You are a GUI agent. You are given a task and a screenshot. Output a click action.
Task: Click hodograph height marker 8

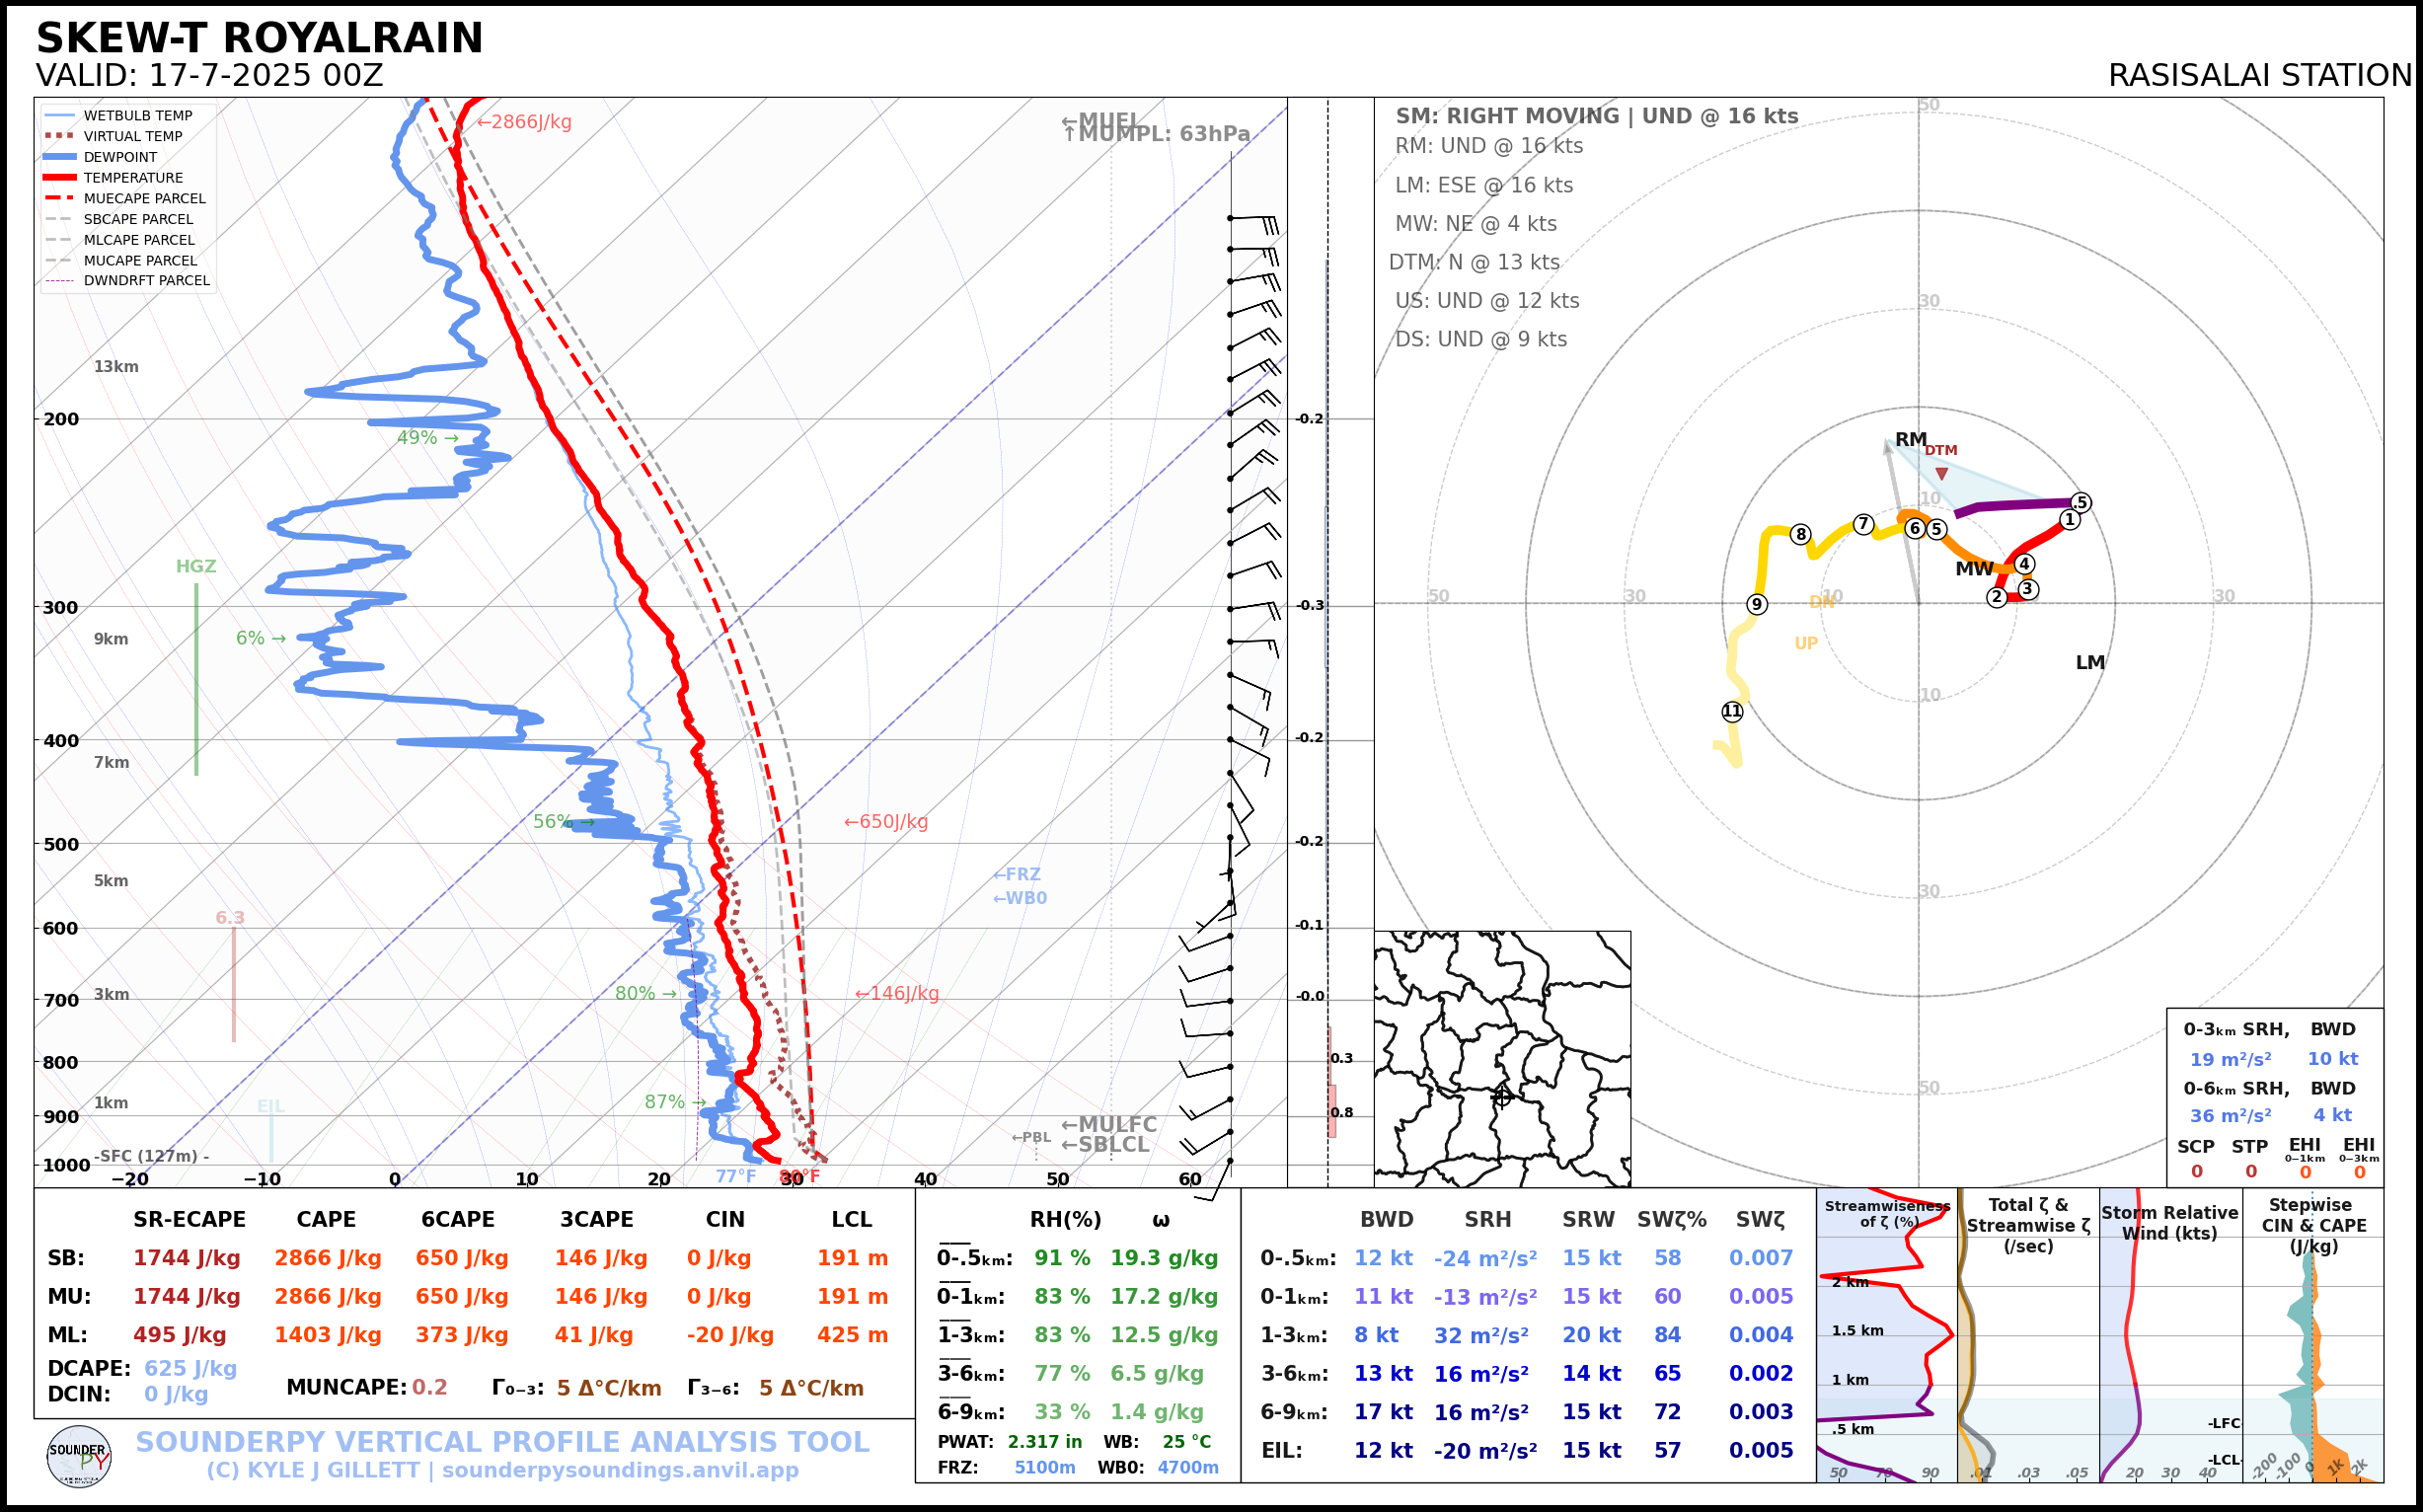(1800, 534)
